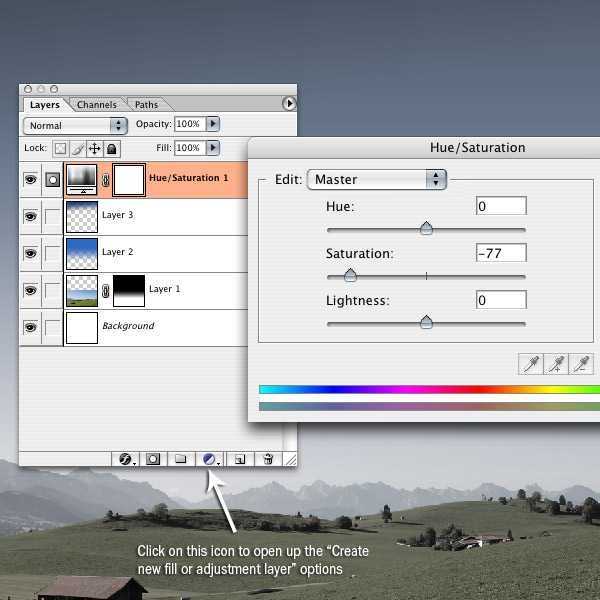Click the Saturation slider handle

(x=350, y=276)
